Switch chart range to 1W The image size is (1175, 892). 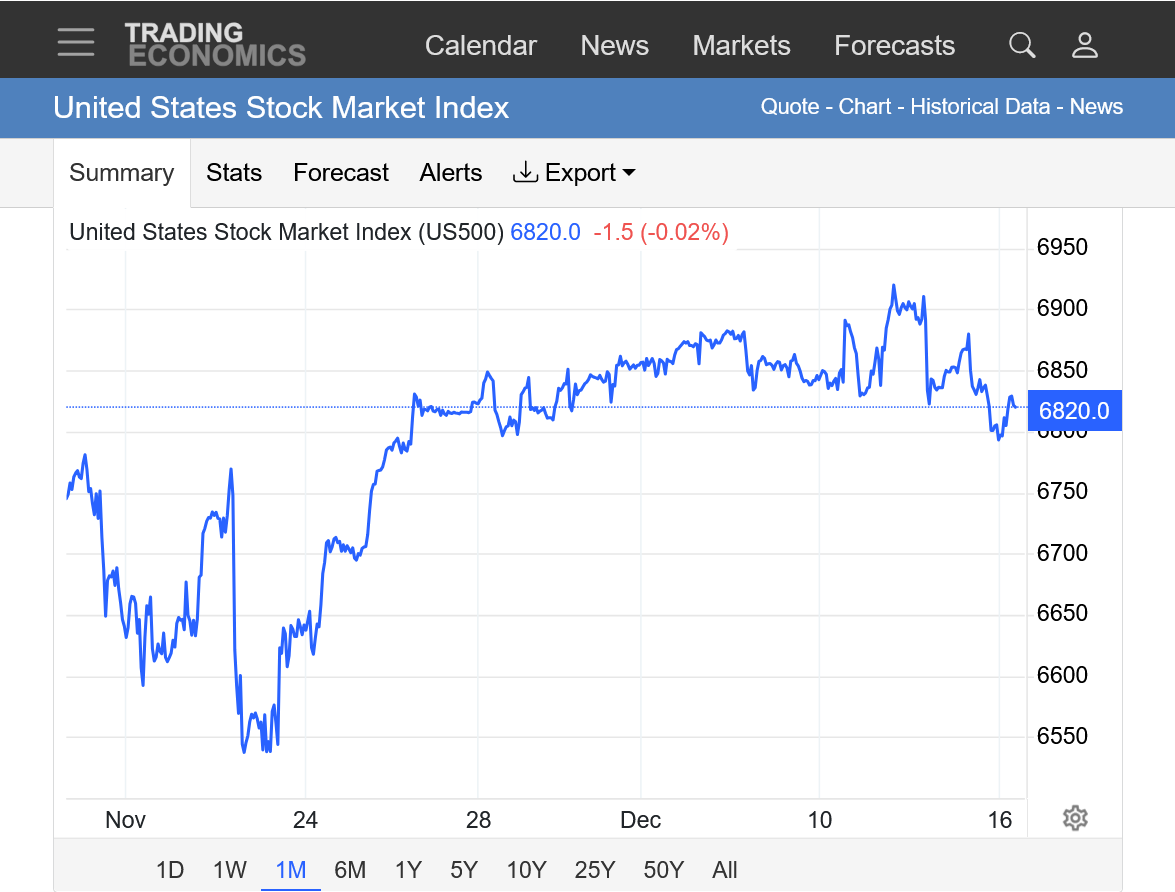click(229, 870)
